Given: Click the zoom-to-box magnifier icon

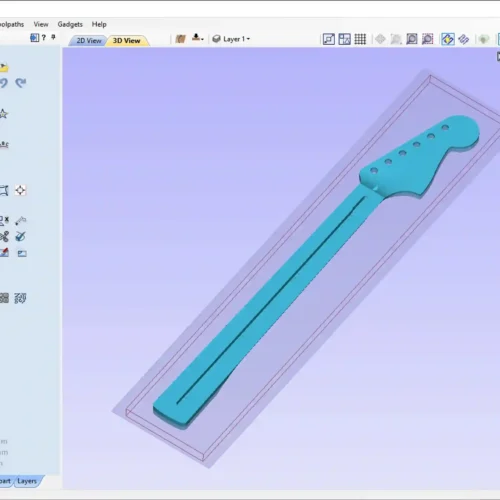Looking at the screenshot, I should click(412, 39).
